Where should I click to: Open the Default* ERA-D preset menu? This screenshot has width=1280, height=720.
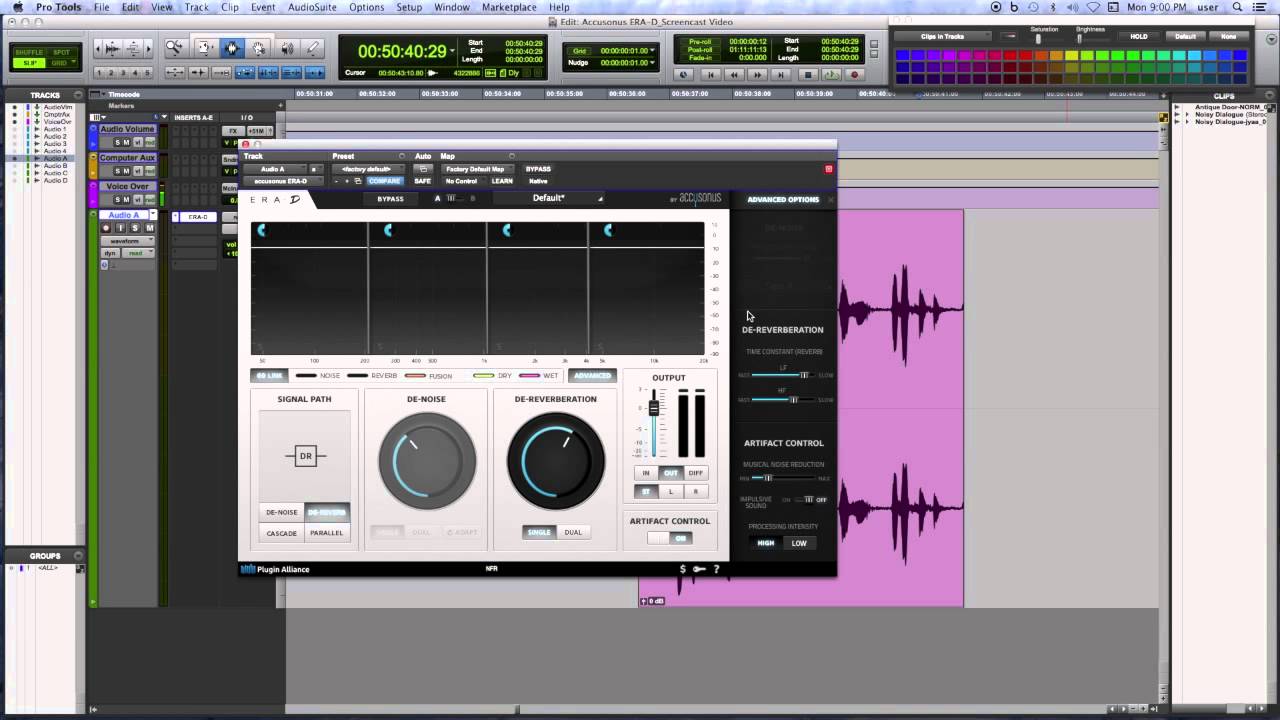pyautogui.click(x=550, y=198)
